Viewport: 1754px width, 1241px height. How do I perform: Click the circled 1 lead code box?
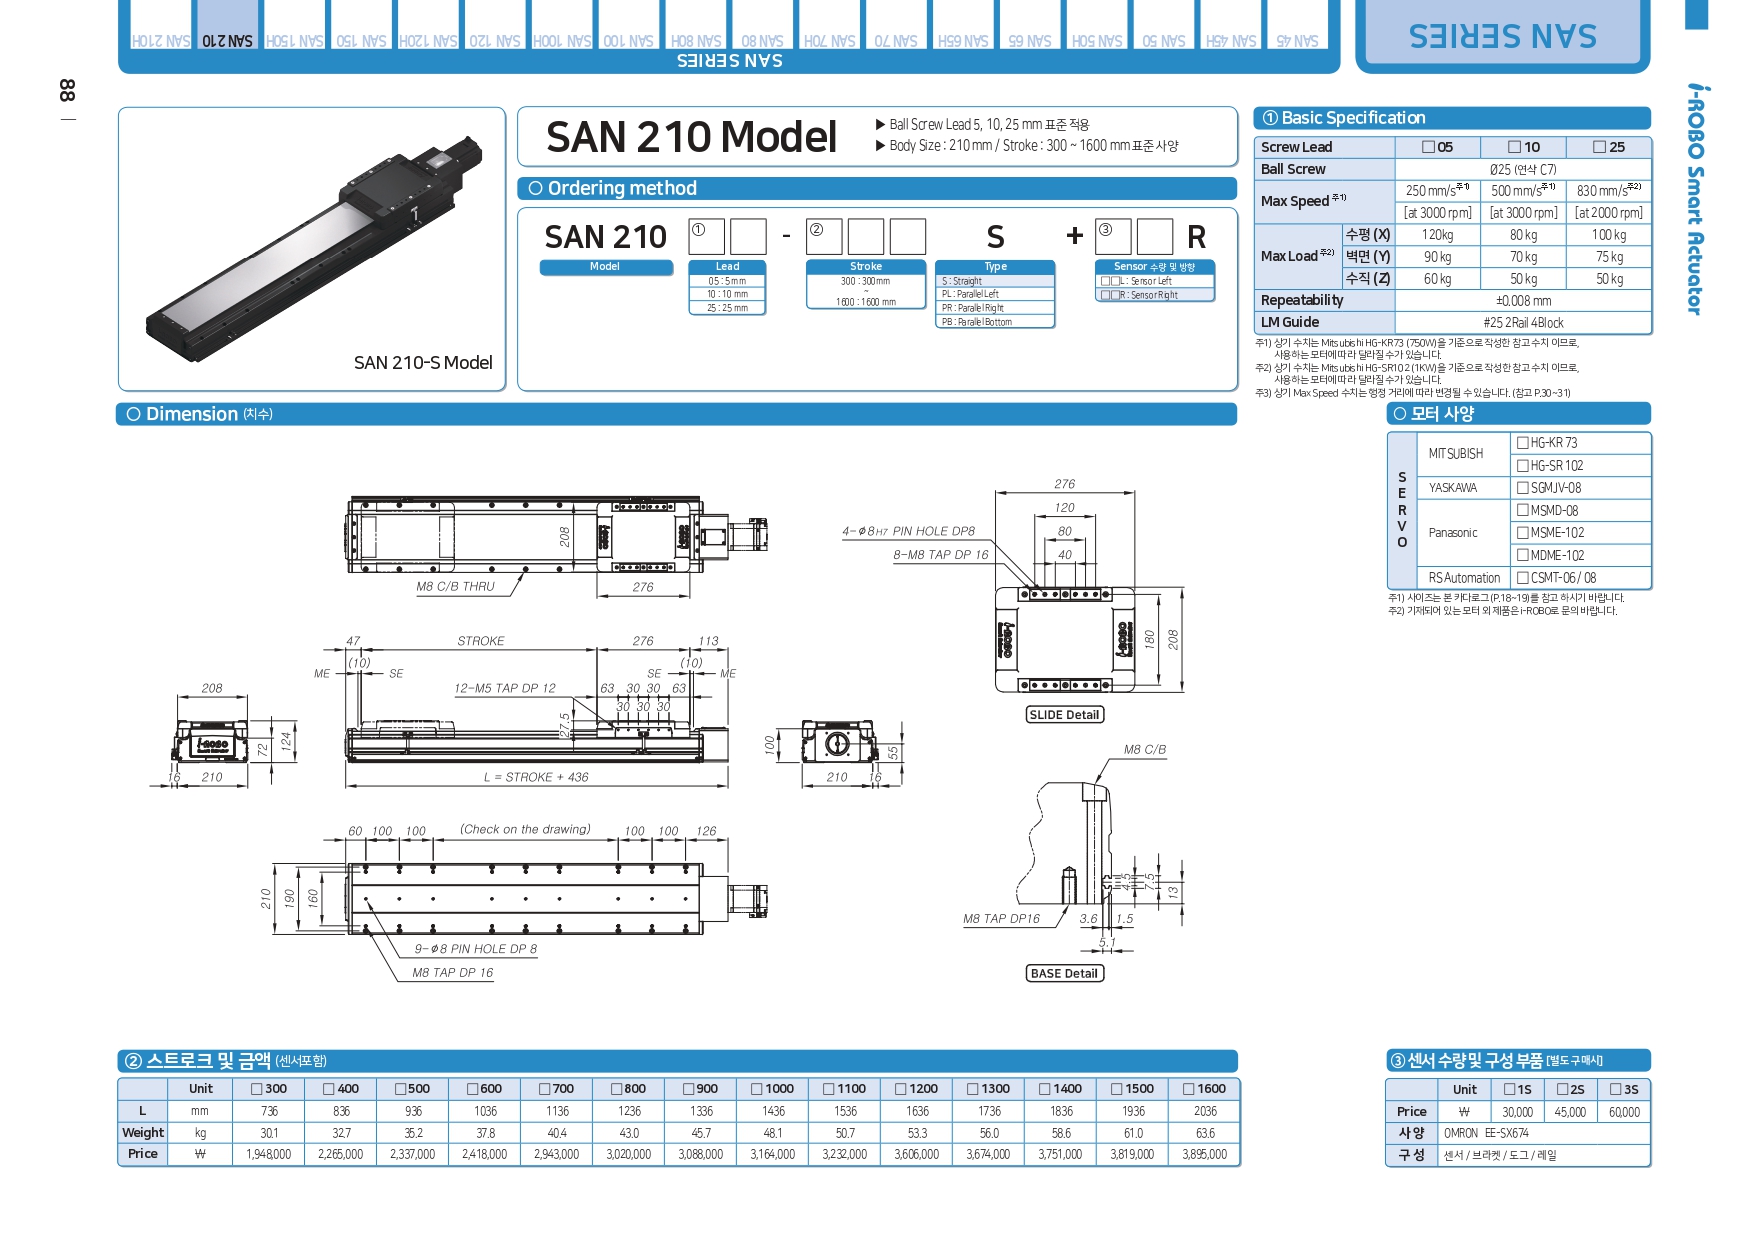click(706, 237)
